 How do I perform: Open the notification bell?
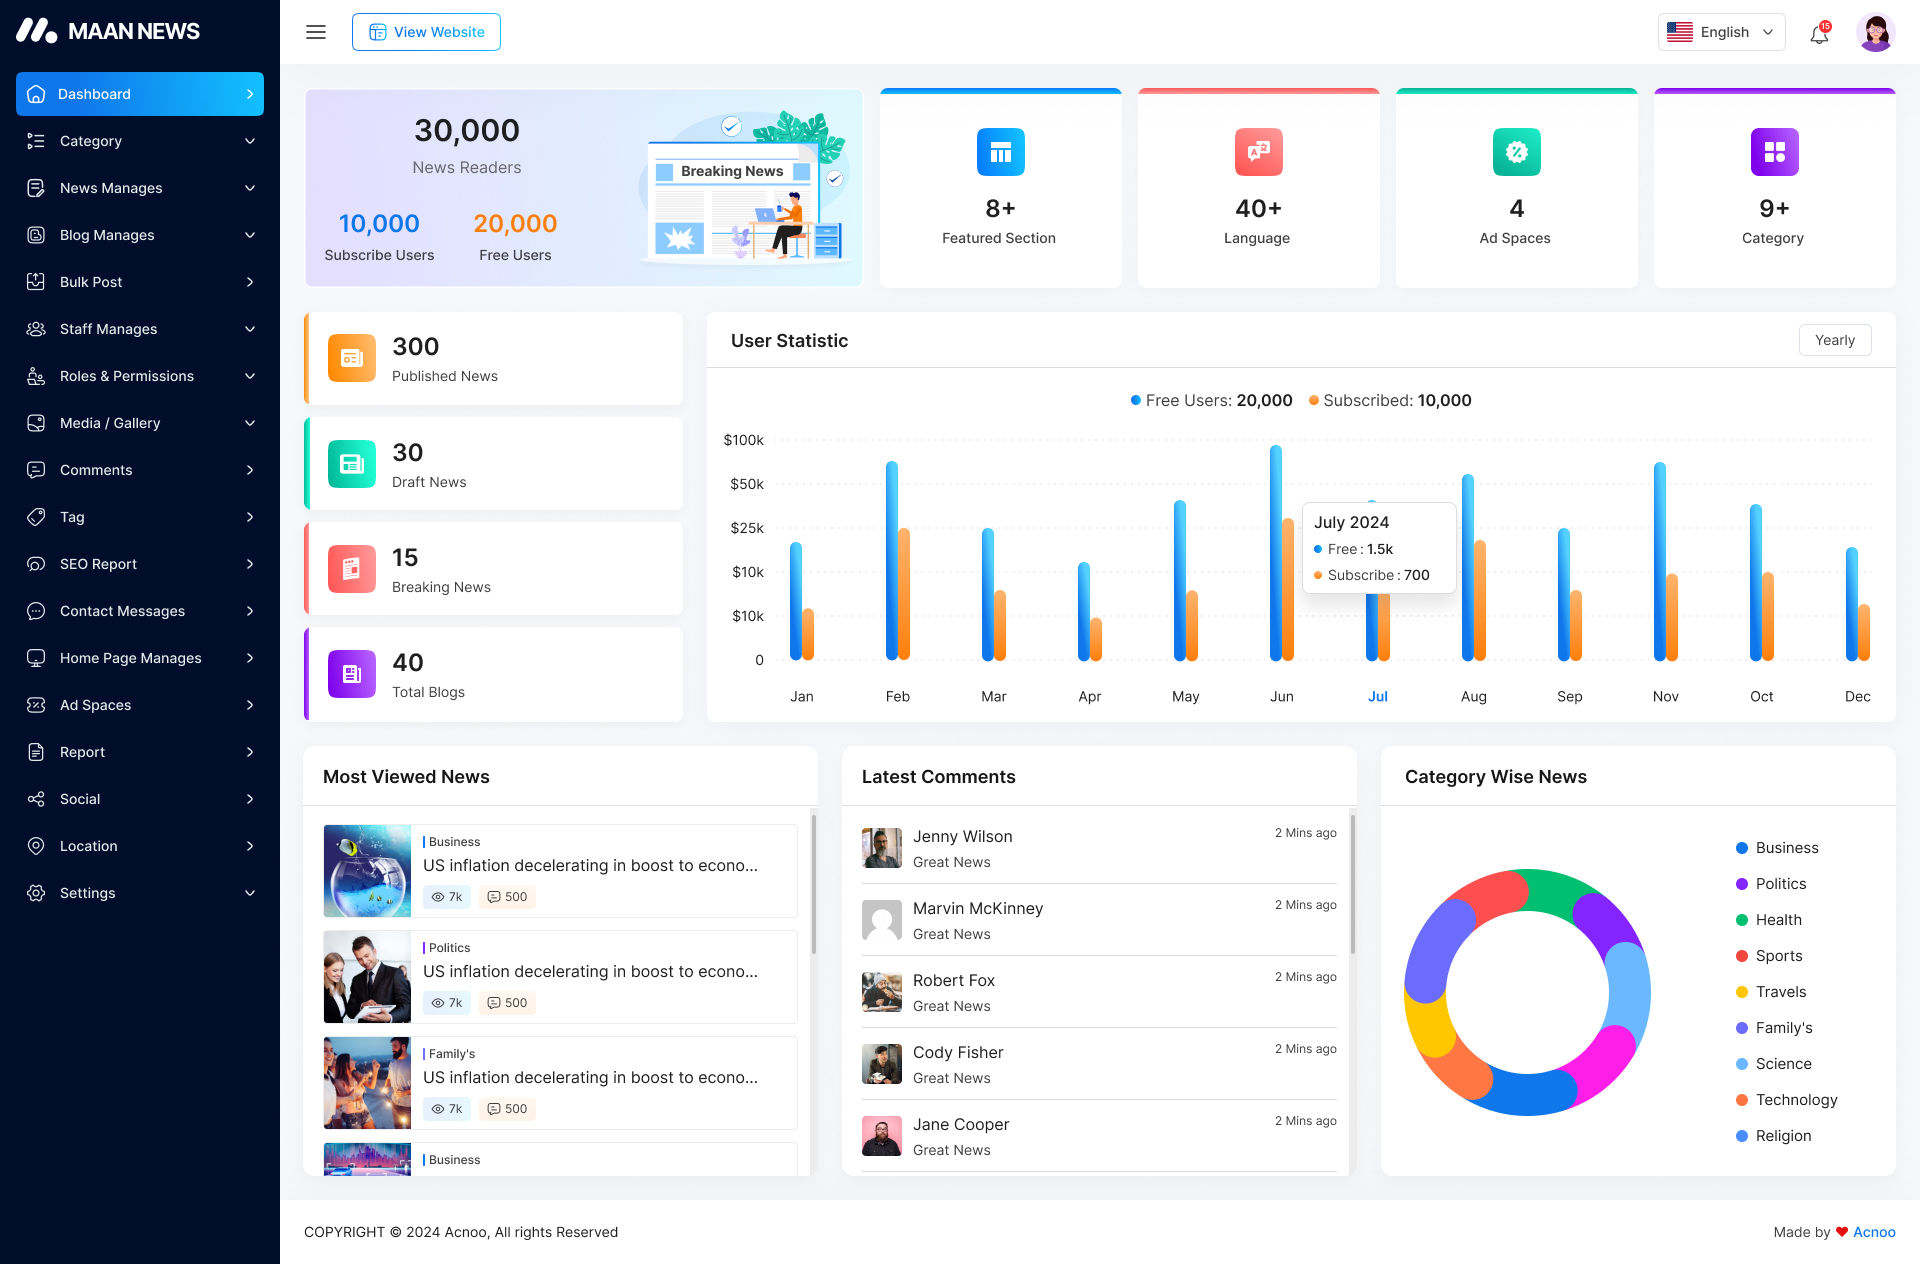tap(1819, 34)
